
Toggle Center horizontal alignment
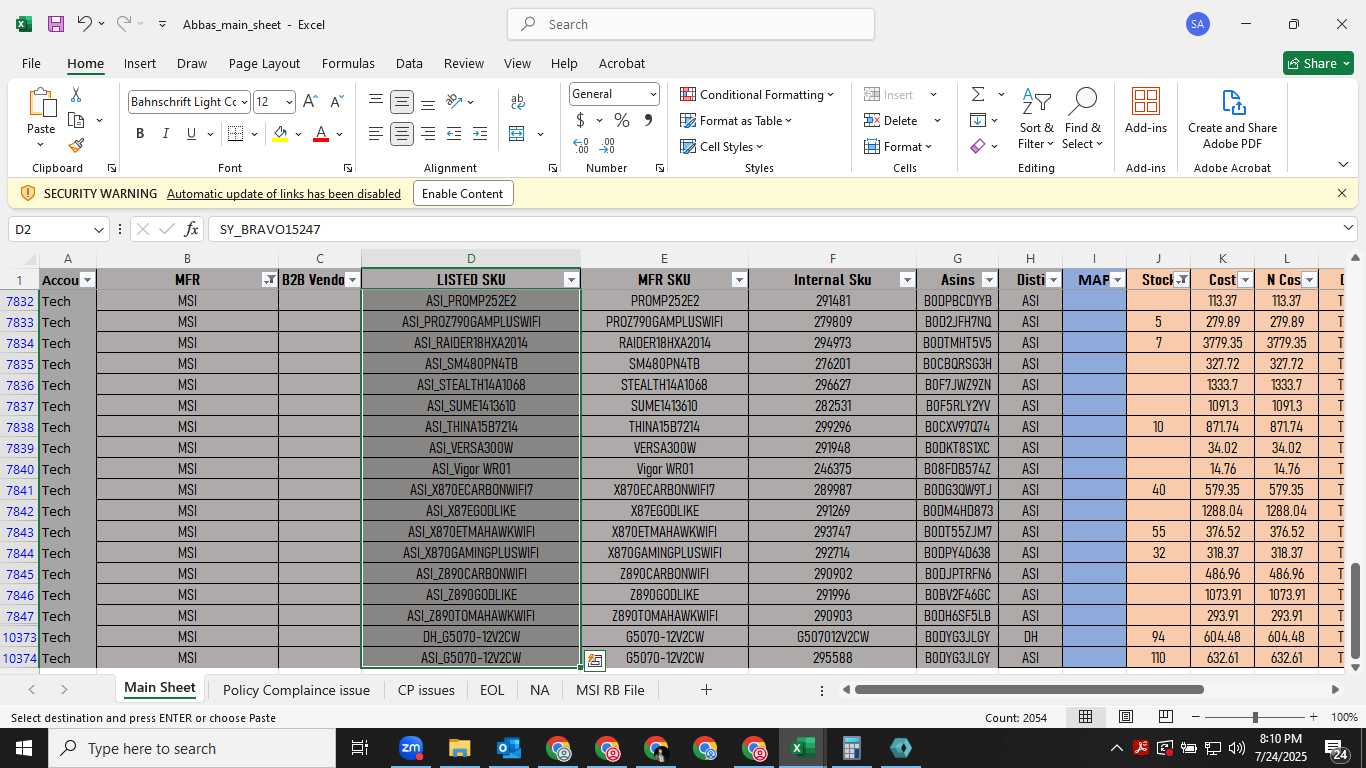click(x=402, y=134)
